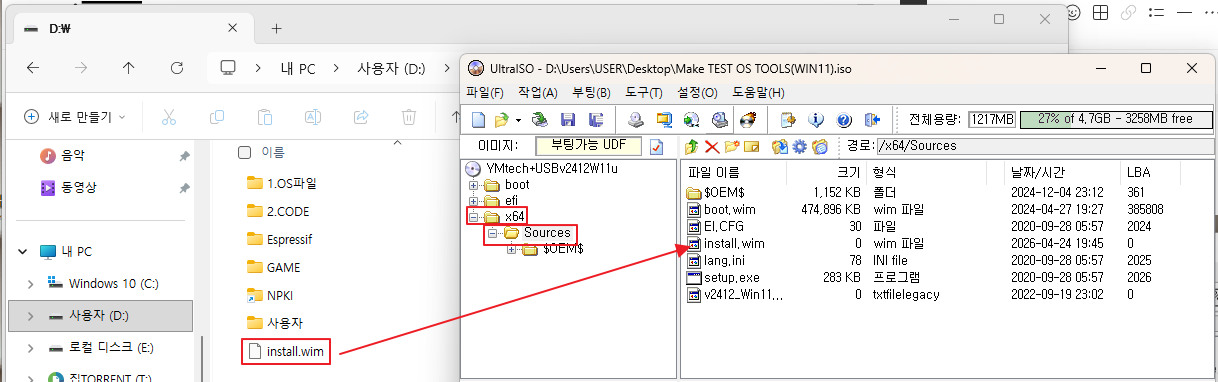Image resolution: width=1218 pixels, height=382 pixels.
Task: Sort UltraISO list by 날짜/시간 column header
Action: [x=1063, y=173]
